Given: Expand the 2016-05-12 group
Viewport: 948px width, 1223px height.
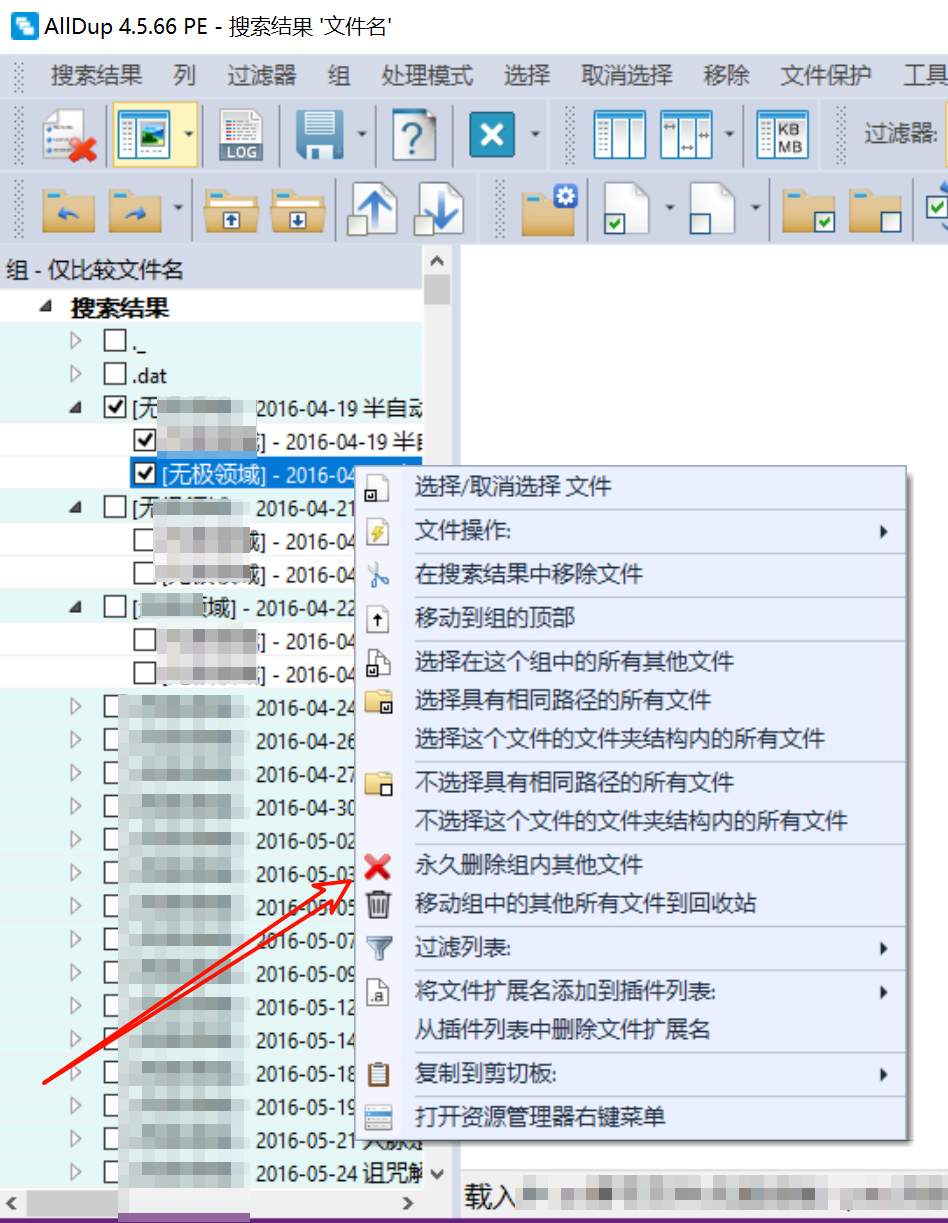Looking at the screenshot, I should coord(75,1006).
